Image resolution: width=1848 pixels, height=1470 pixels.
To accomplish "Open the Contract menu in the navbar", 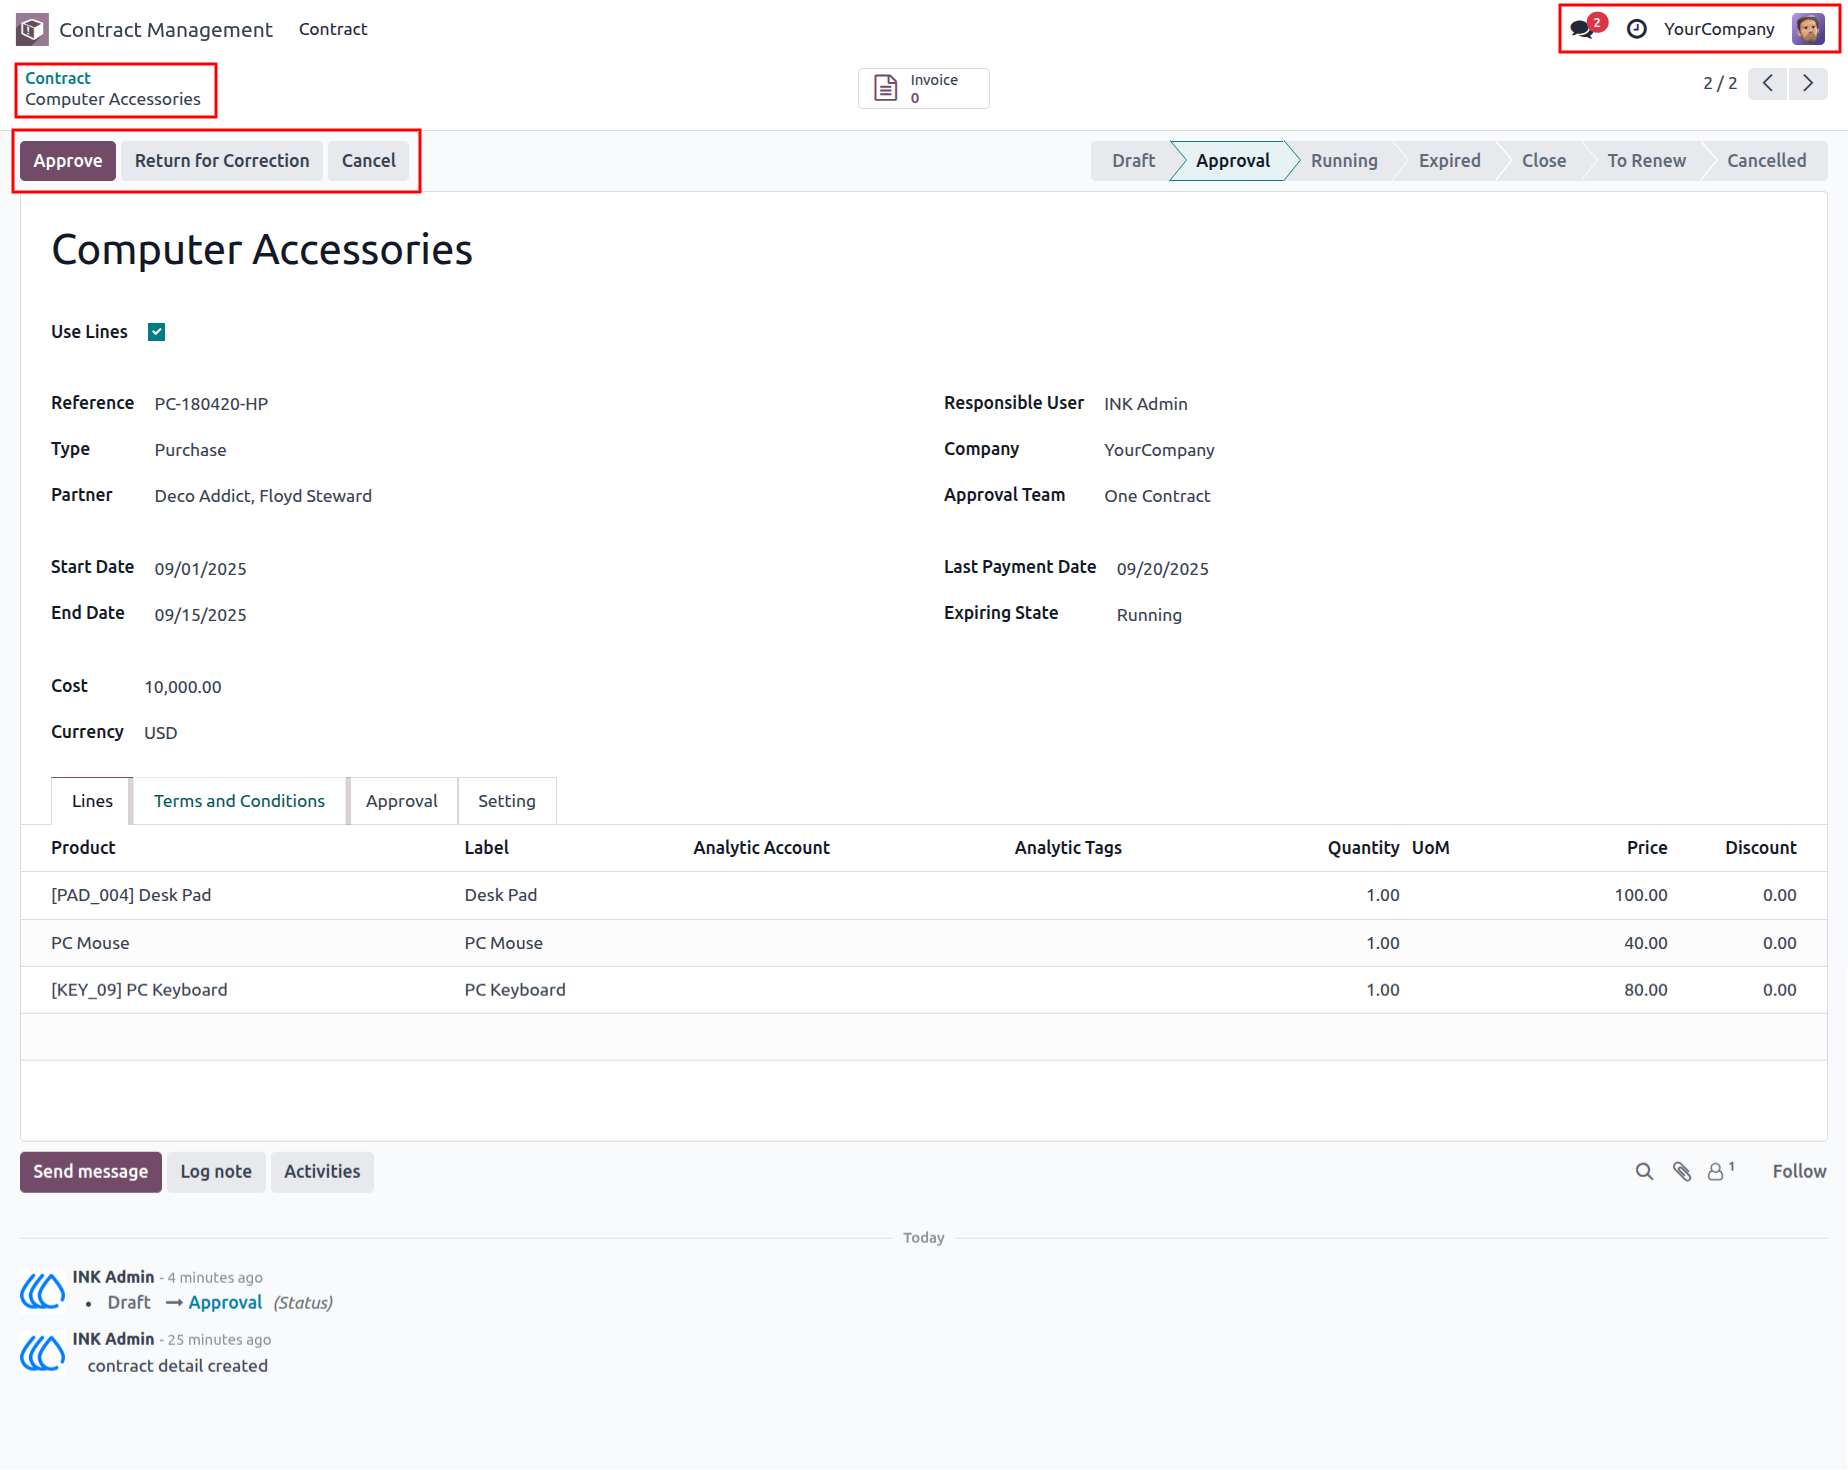I will 333,29.
